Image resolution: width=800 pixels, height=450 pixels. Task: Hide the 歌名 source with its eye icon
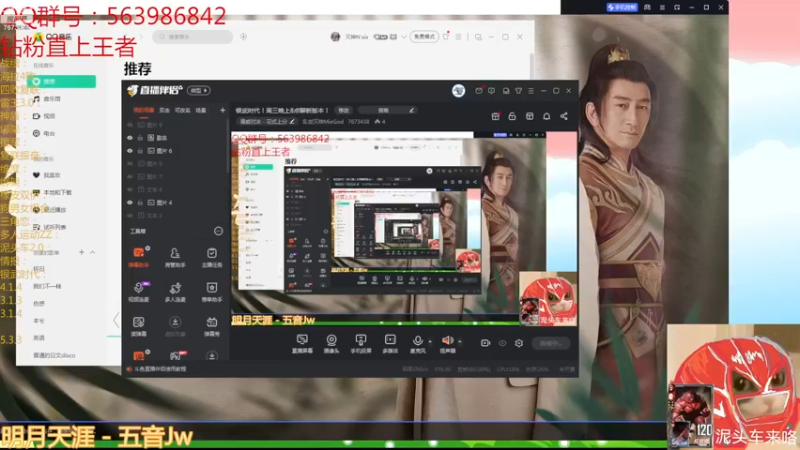pos(130,138)
